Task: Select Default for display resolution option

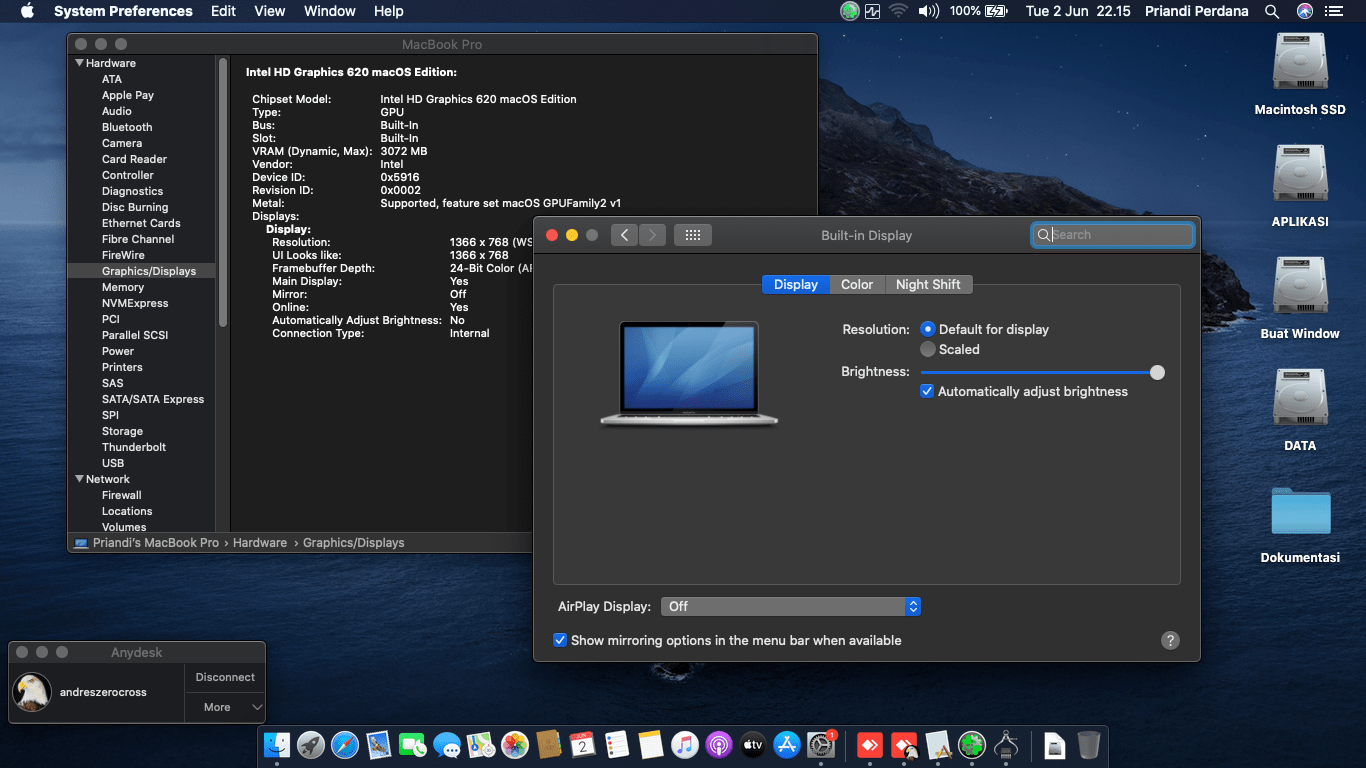Action: click(928, 329)
